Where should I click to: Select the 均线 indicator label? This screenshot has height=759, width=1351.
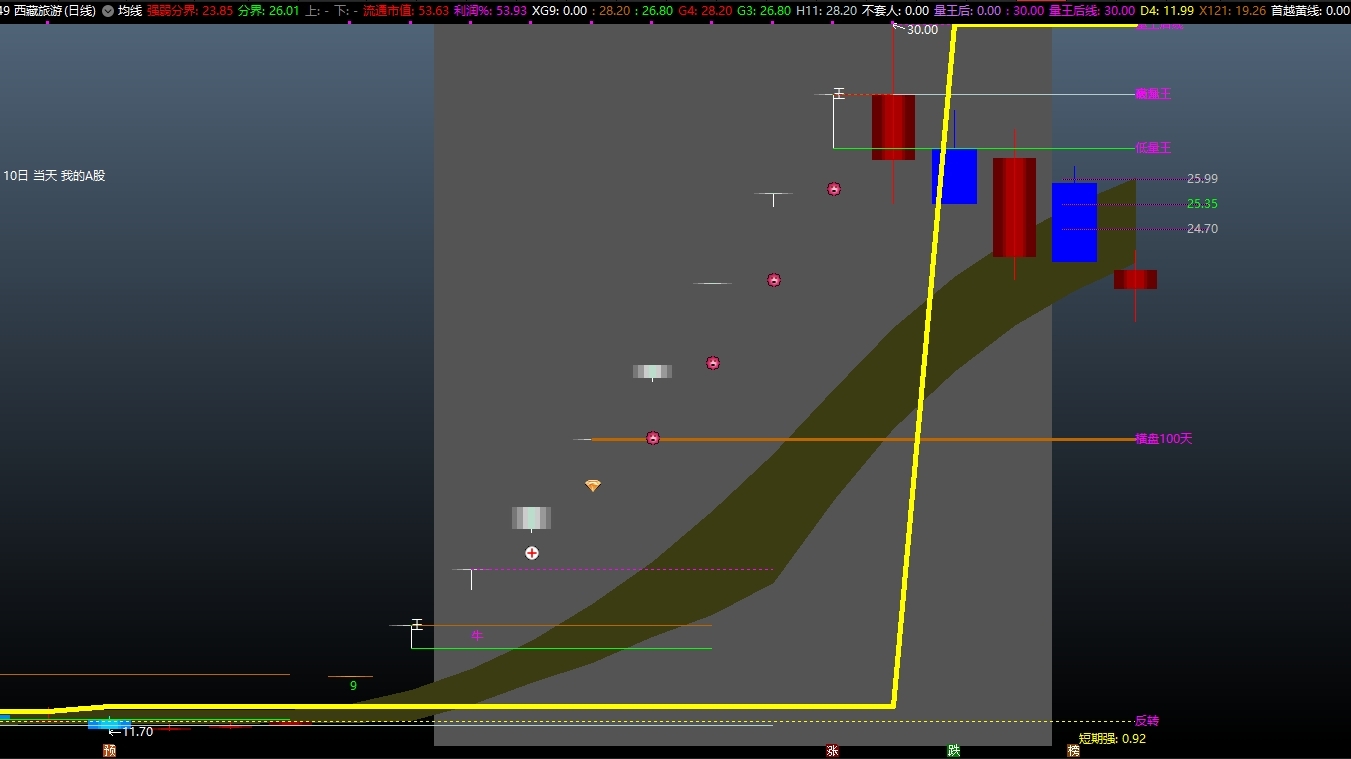(x=130, y=11)
